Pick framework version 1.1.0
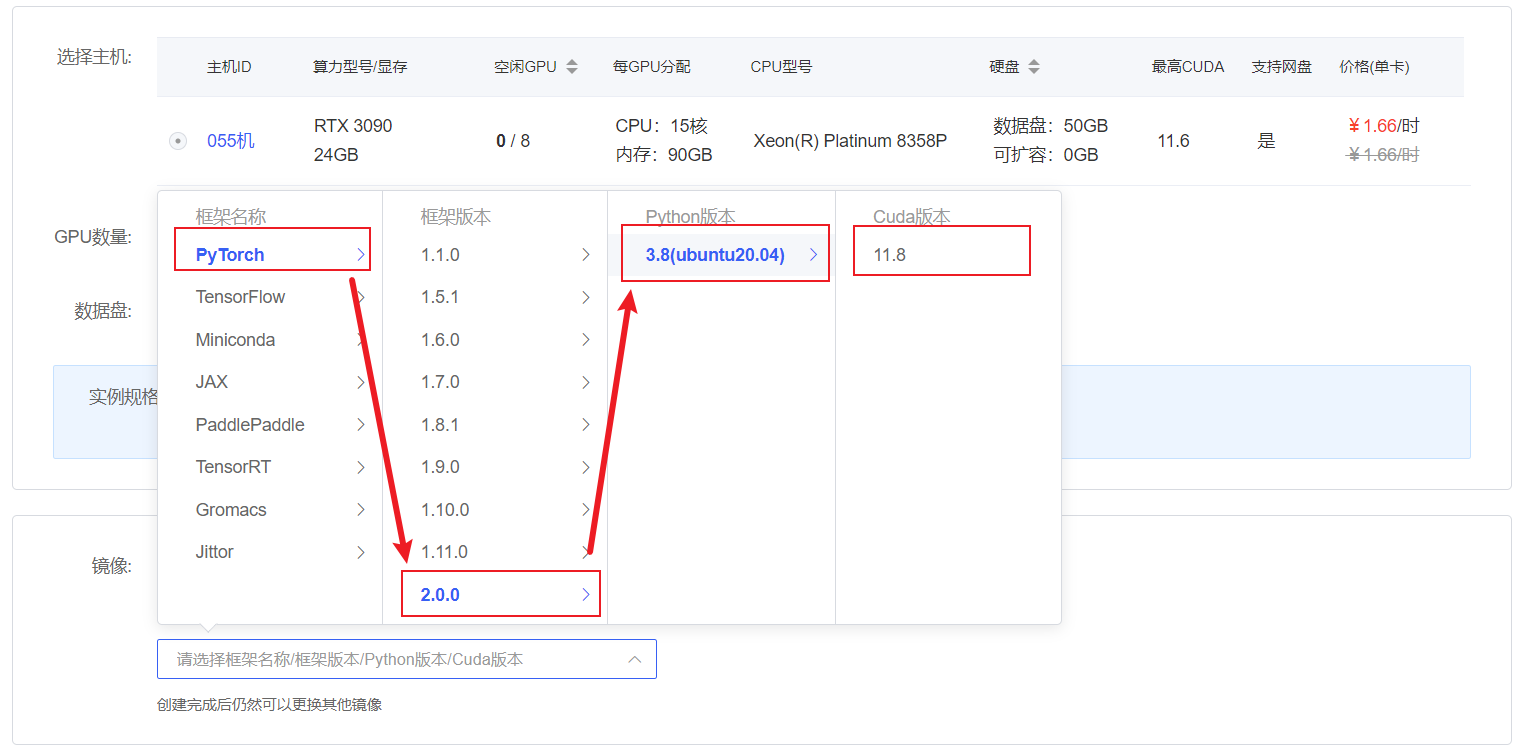 pos(440,255)
